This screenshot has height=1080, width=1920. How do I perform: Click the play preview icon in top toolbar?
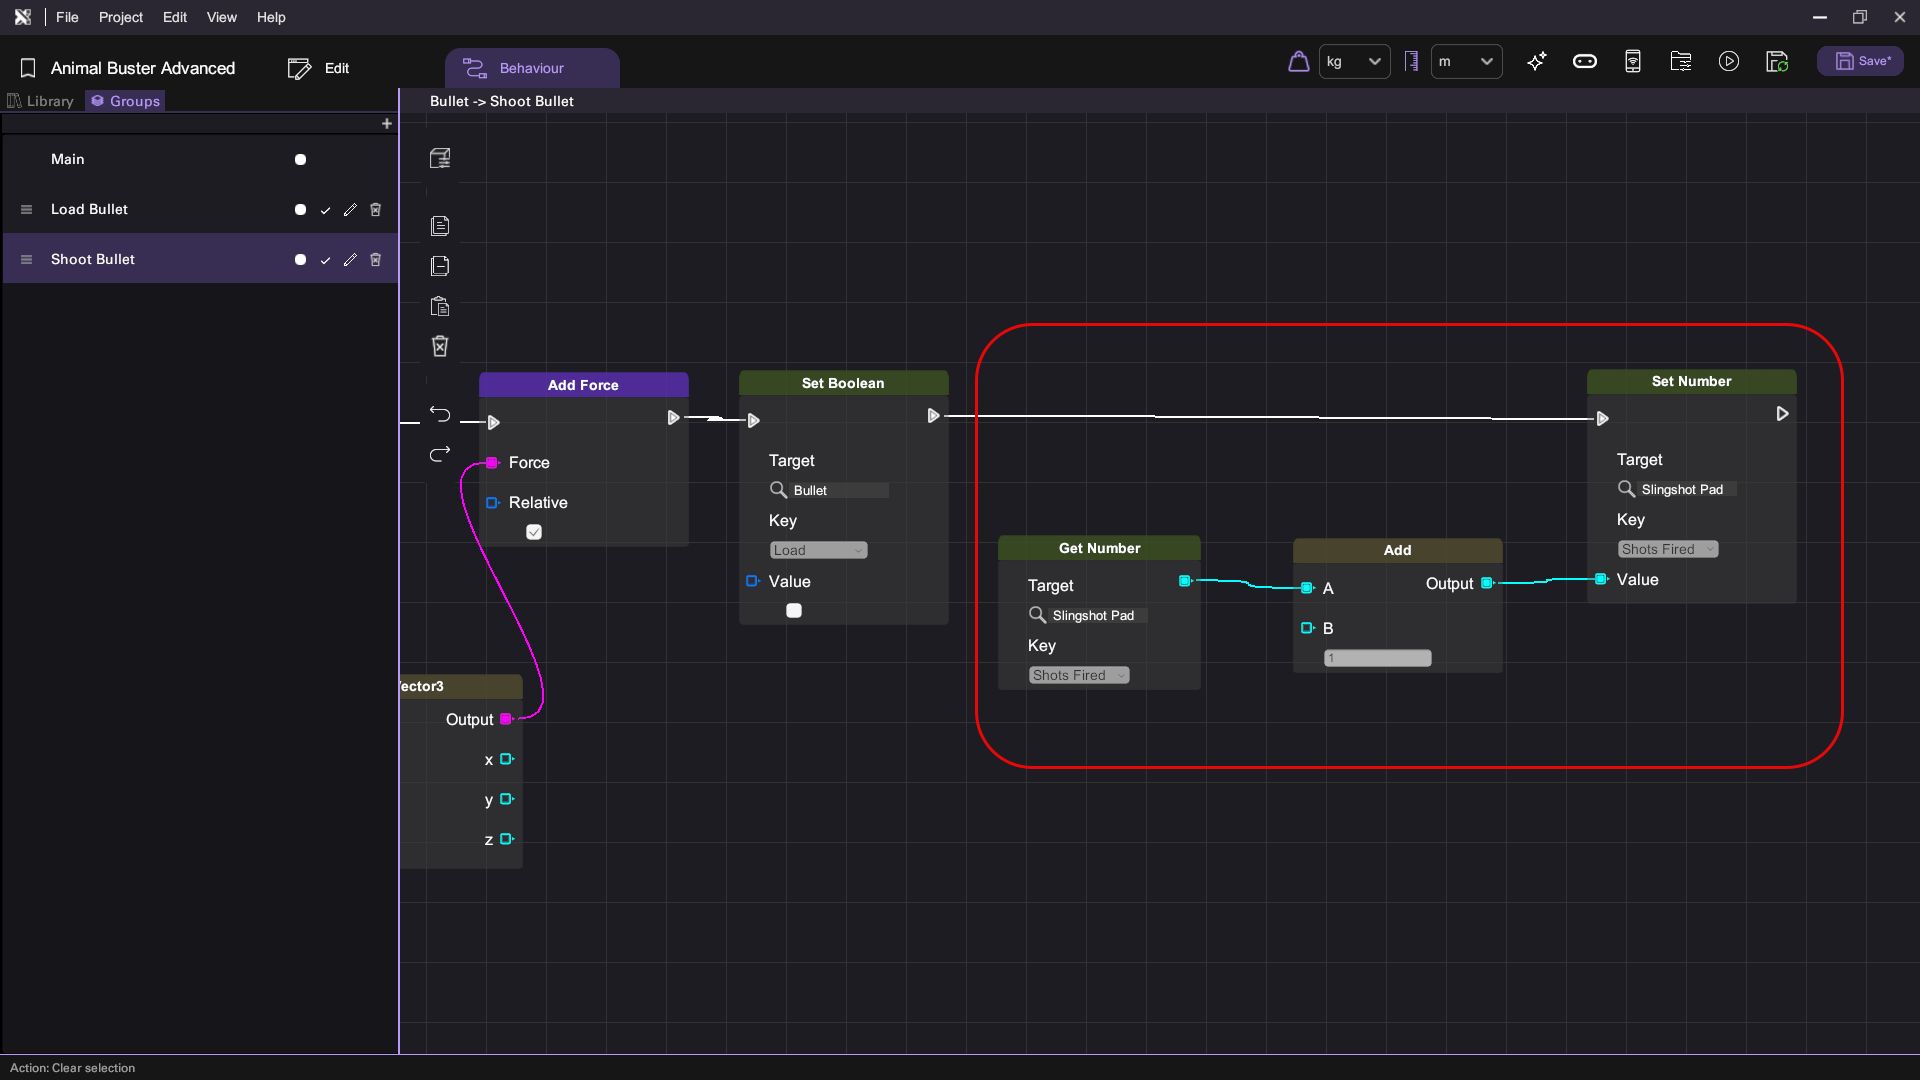(x=1728, y=62)
